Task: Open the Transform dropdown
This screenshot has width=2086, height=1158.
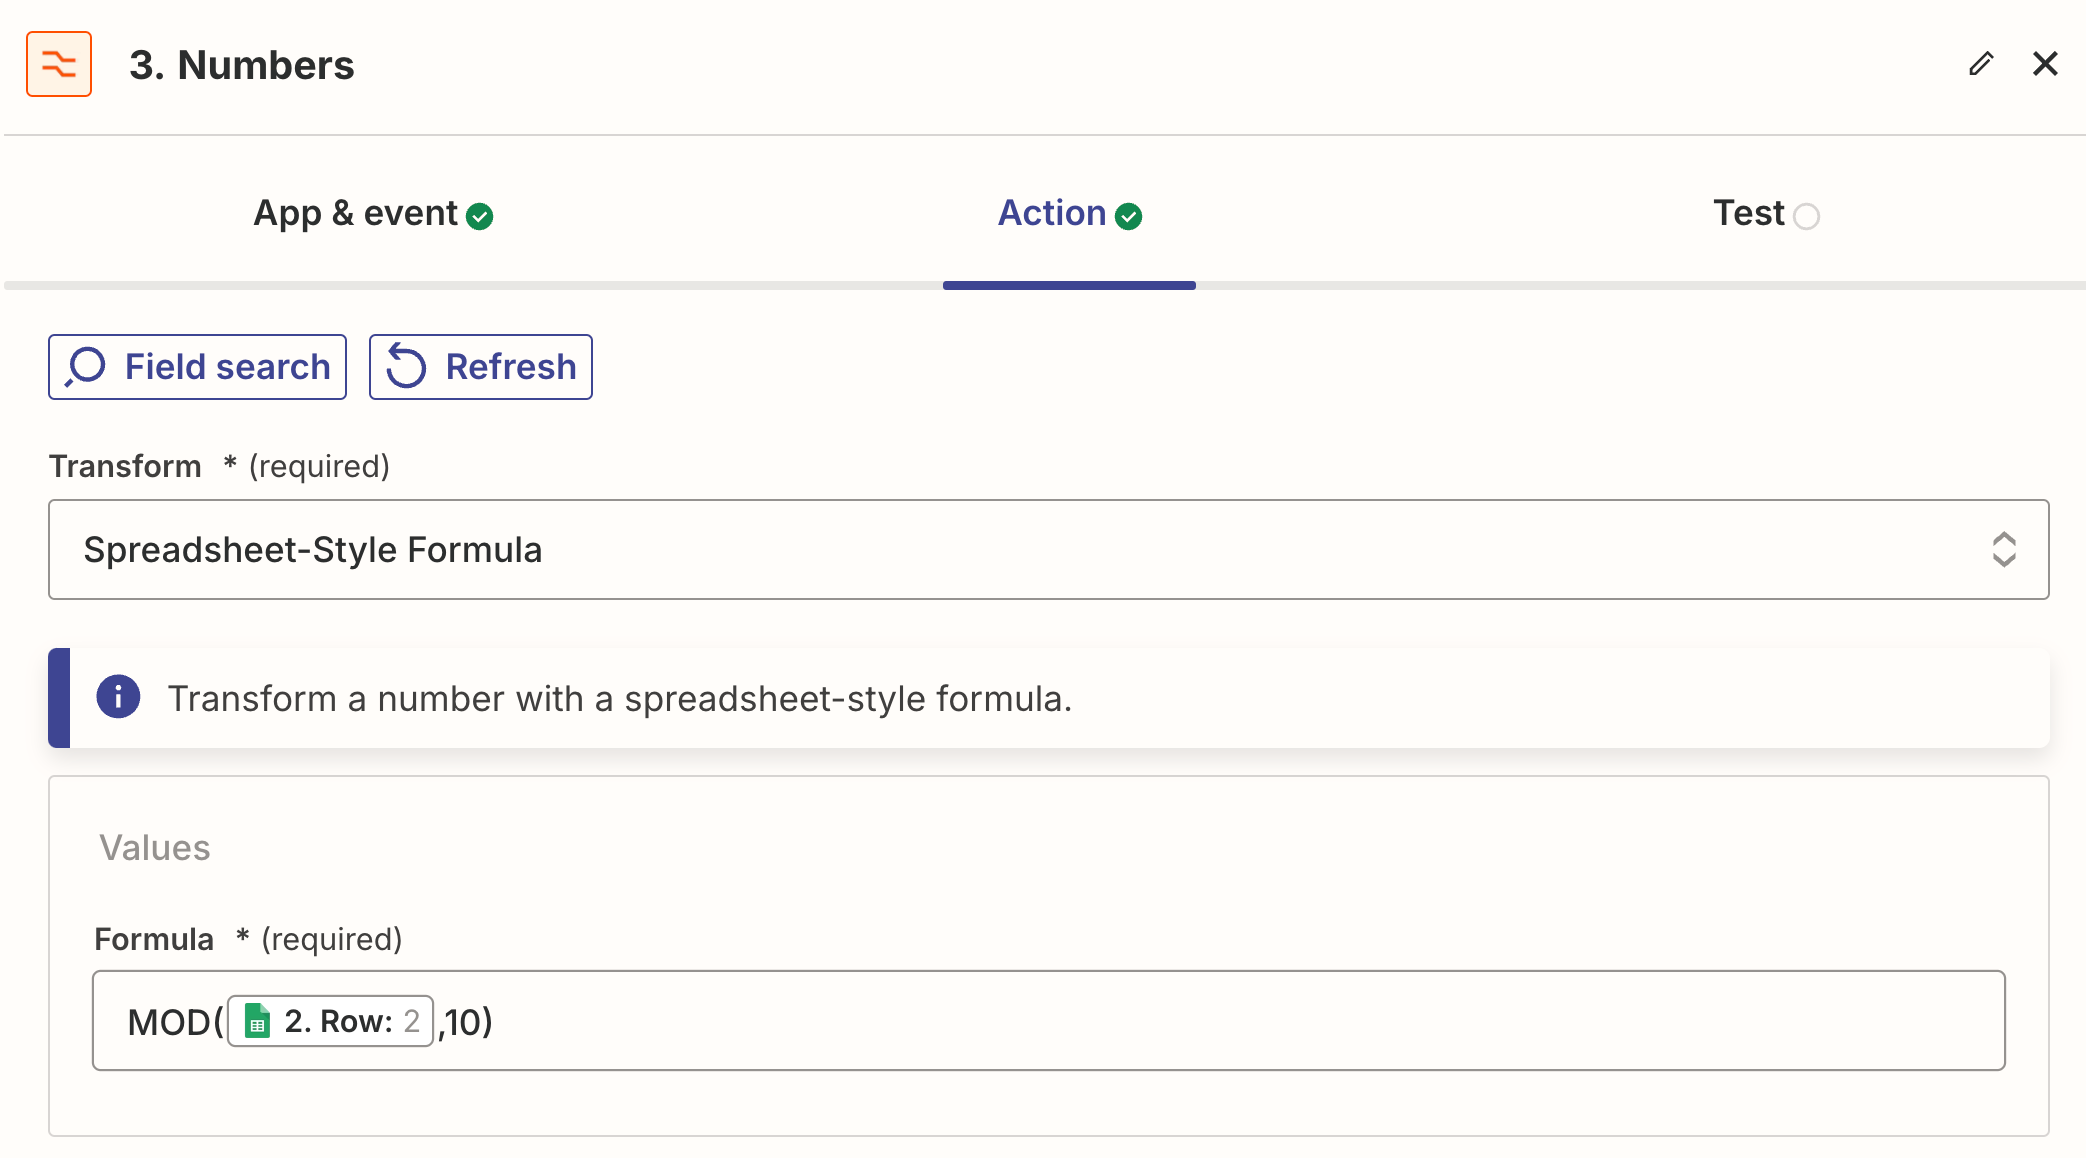Action: coord(1000,550)
